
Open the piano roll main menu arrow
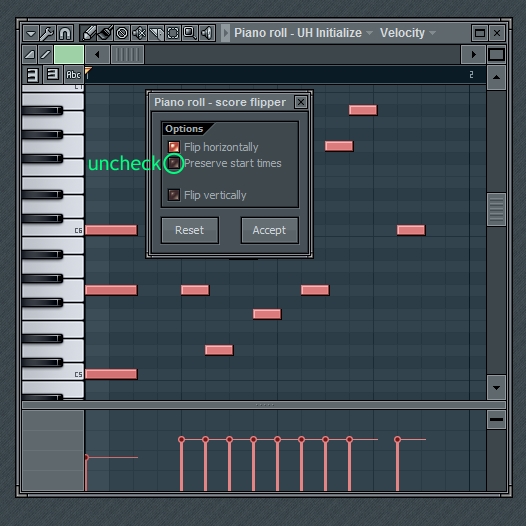point(31,33)
